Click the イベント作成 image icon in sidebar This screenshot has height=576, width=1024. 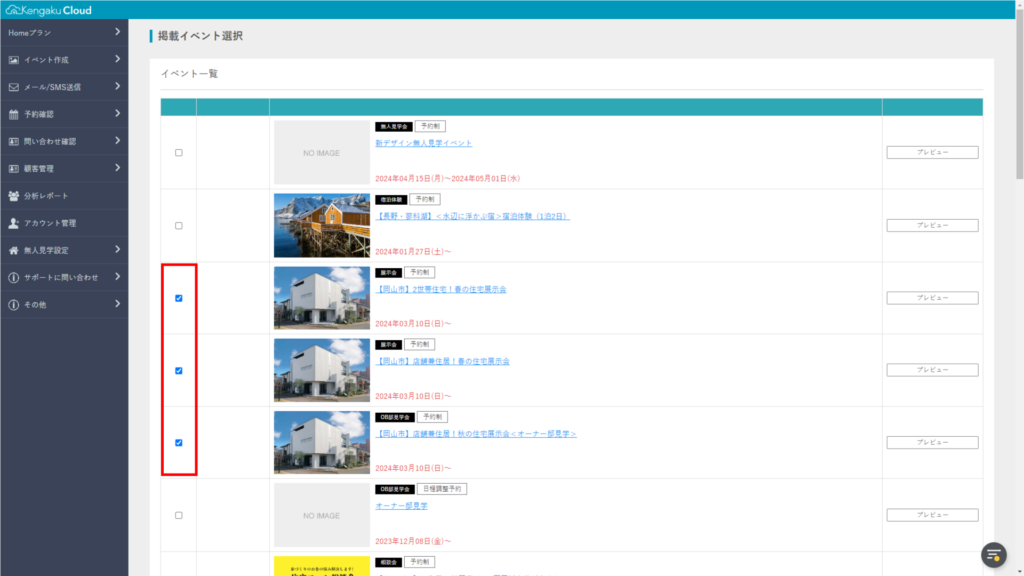pos(14,60)
